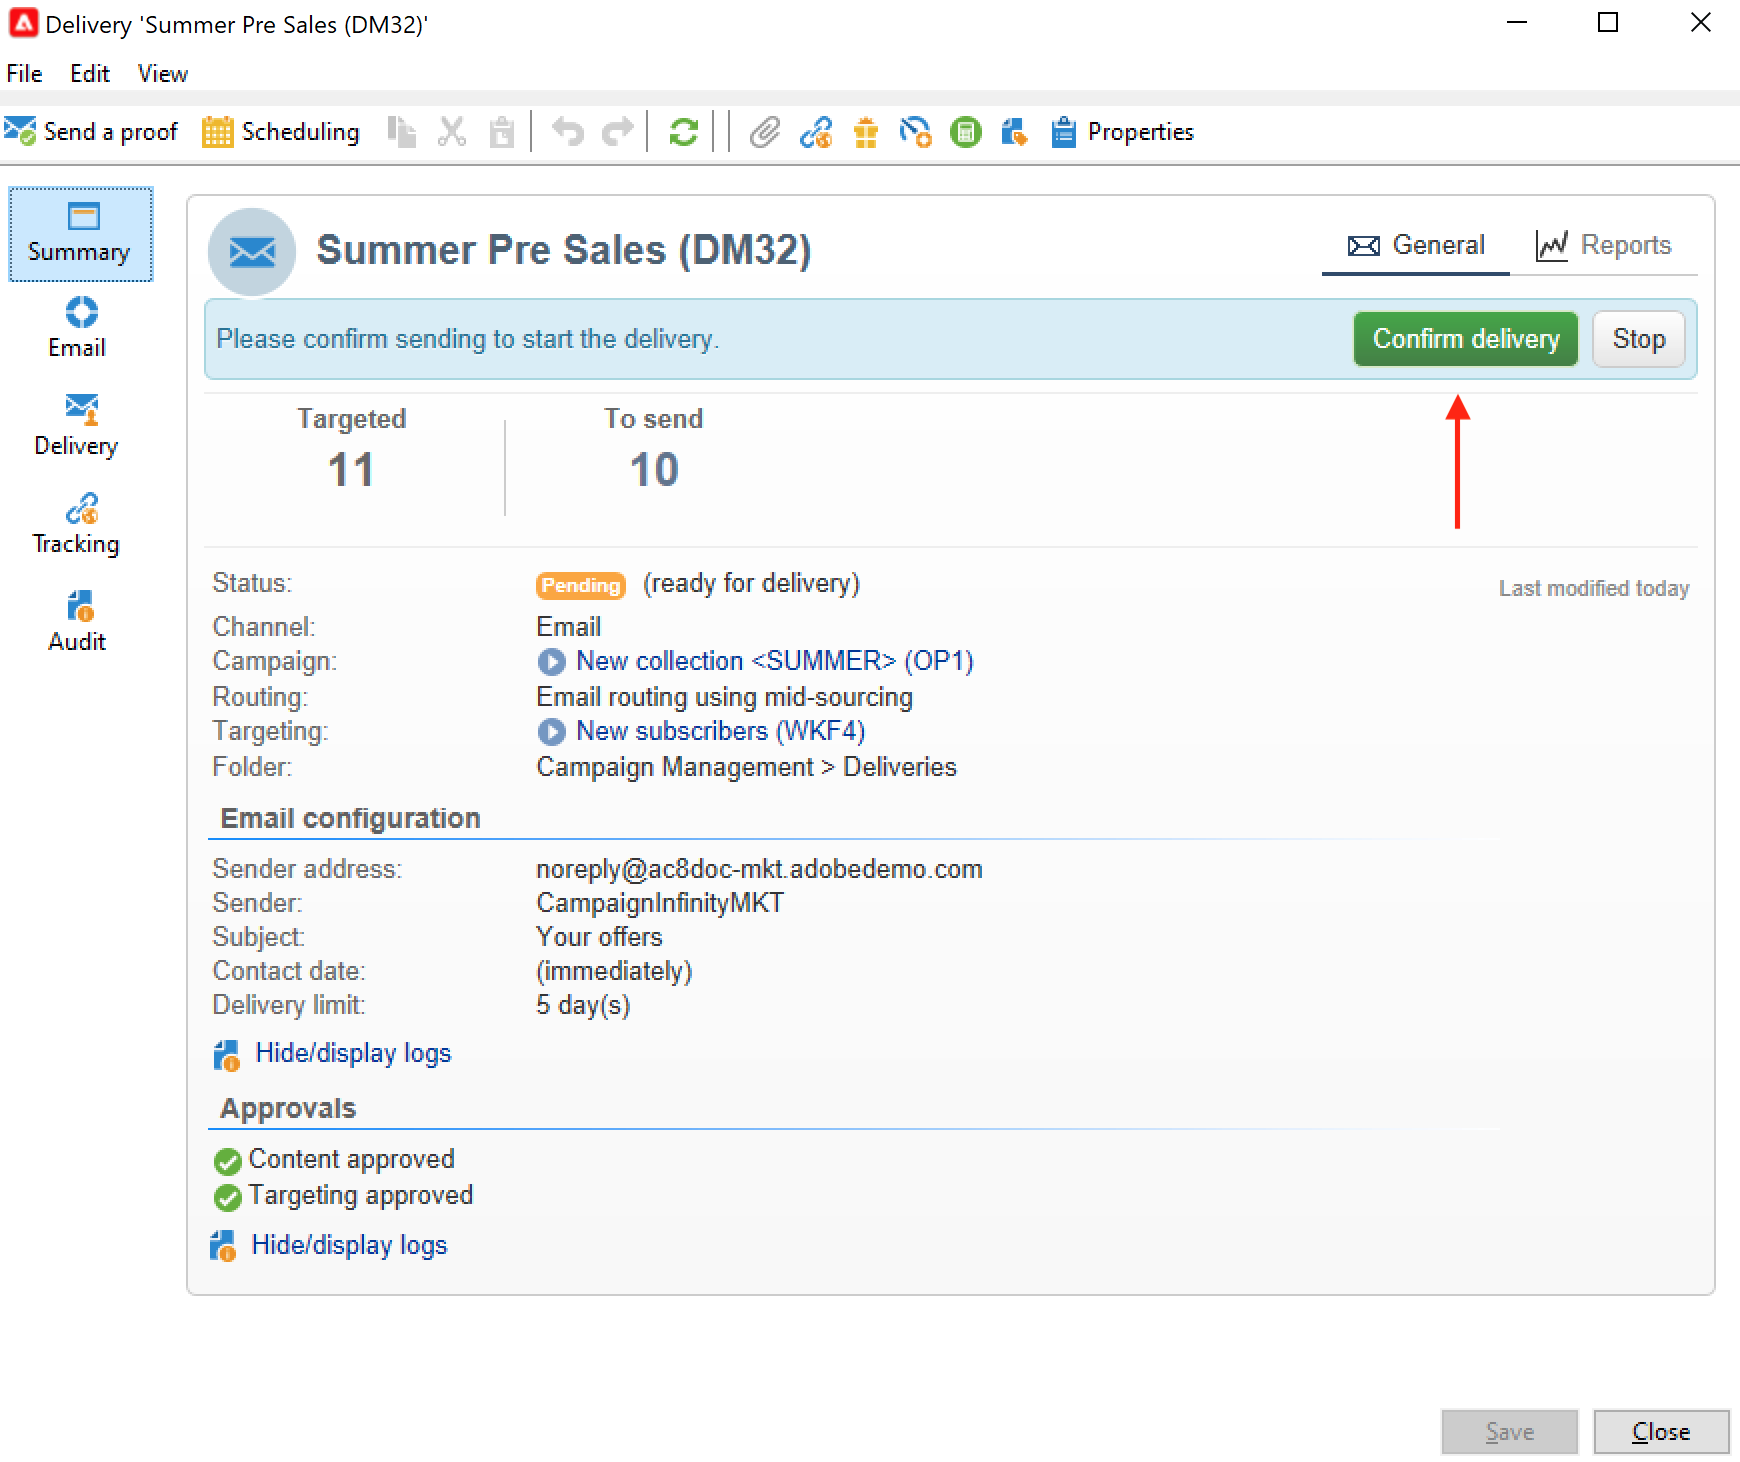1740x1462 pixels.
Task: Click the Undo arrow icon
Action: pyautogui.click(x=568, y=132)
